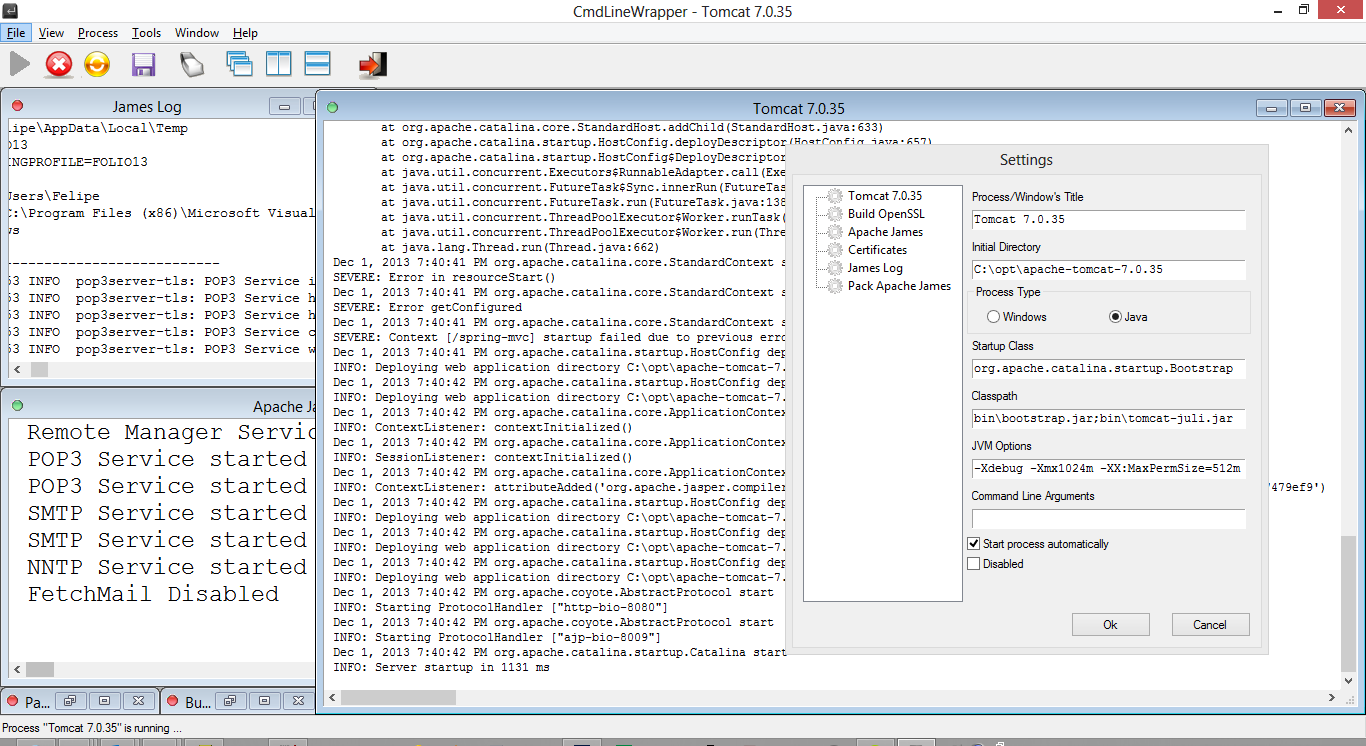The height and width of the screenshot is (746, 1366).
Task: Click "Remote Manager Servic" line in Apache James window
Action: tap(171, 432)
